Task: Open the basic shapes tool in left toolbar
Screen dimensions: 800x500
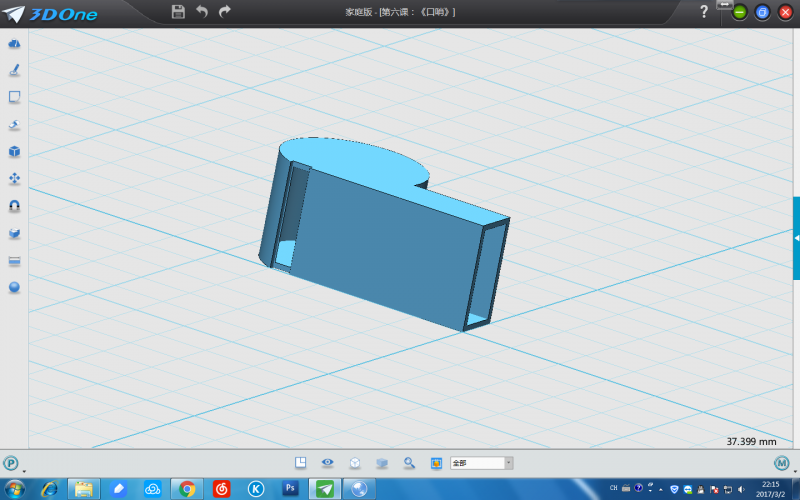Action: point(14,44)
